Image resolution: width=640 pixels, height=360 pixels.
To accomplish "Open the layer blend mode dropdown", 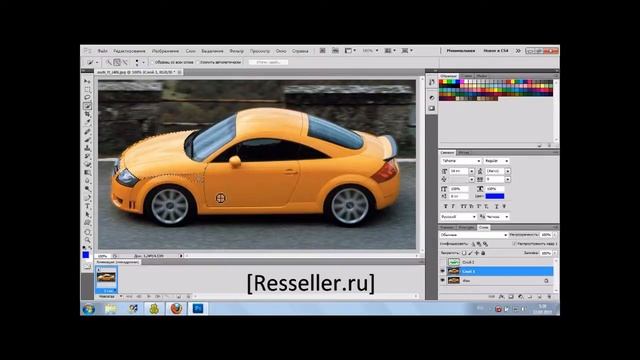I will point(474,235).
